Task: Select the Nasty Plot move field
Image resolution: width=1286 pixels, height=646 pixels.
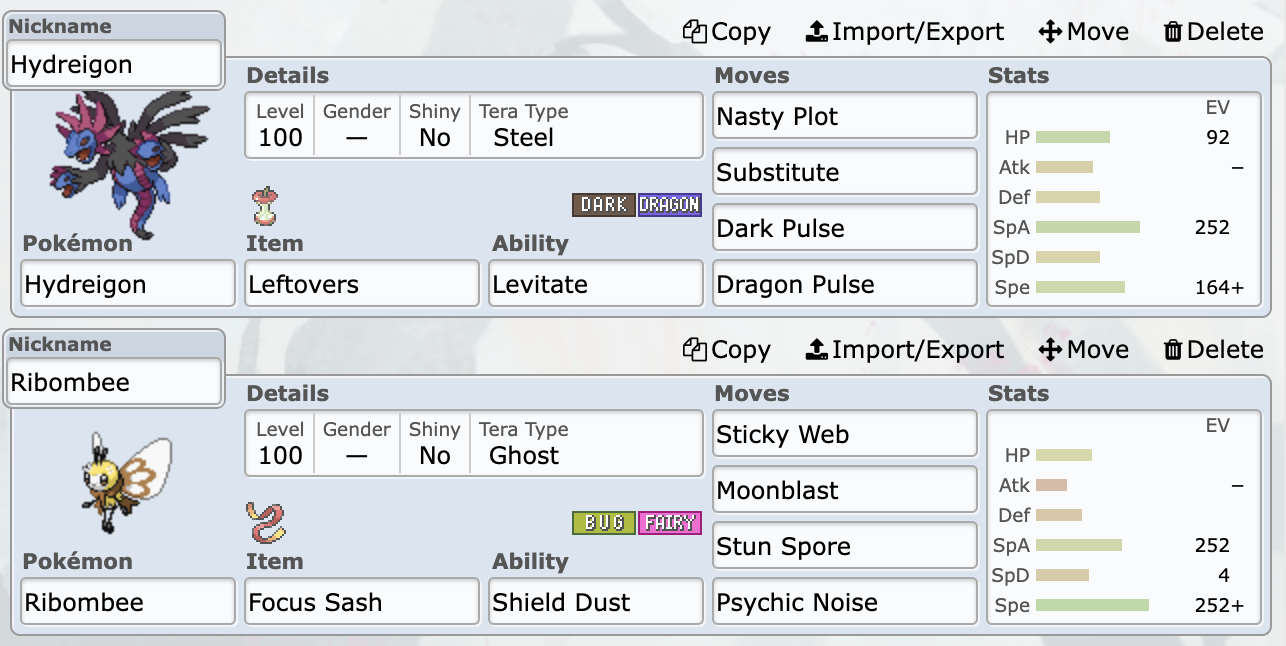Action: [x=845, y=116]
